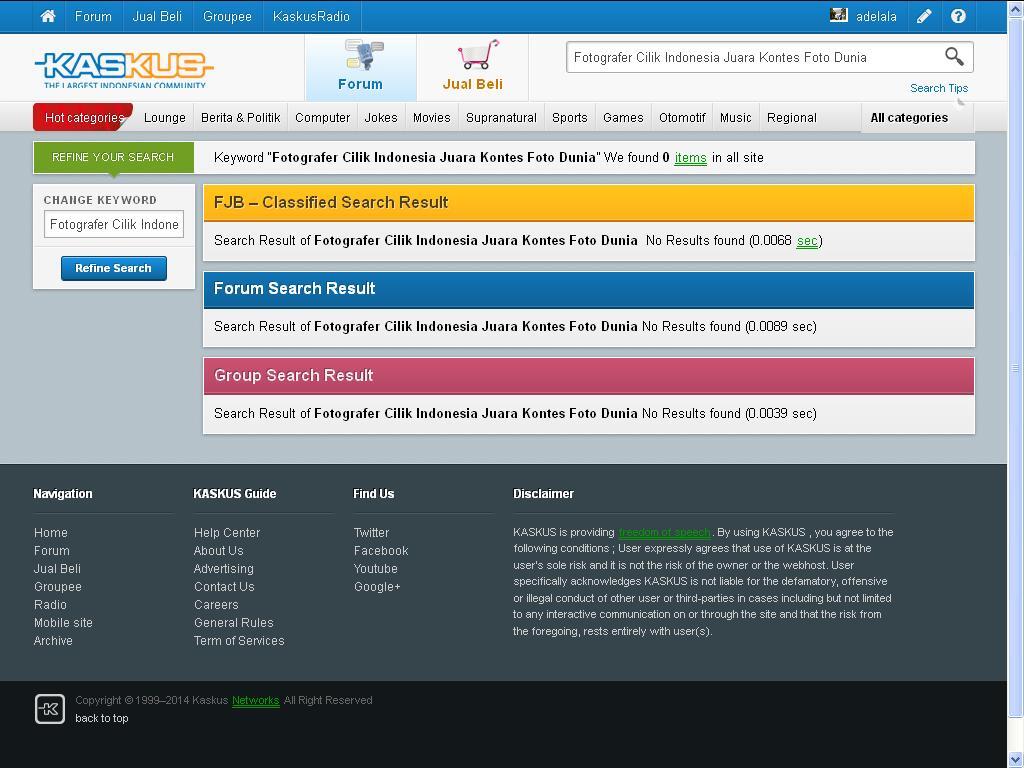Image resolution: width=1024 pixels, height=768 pixels.
Task: Click back to top link
Action: tap(102, 718)
